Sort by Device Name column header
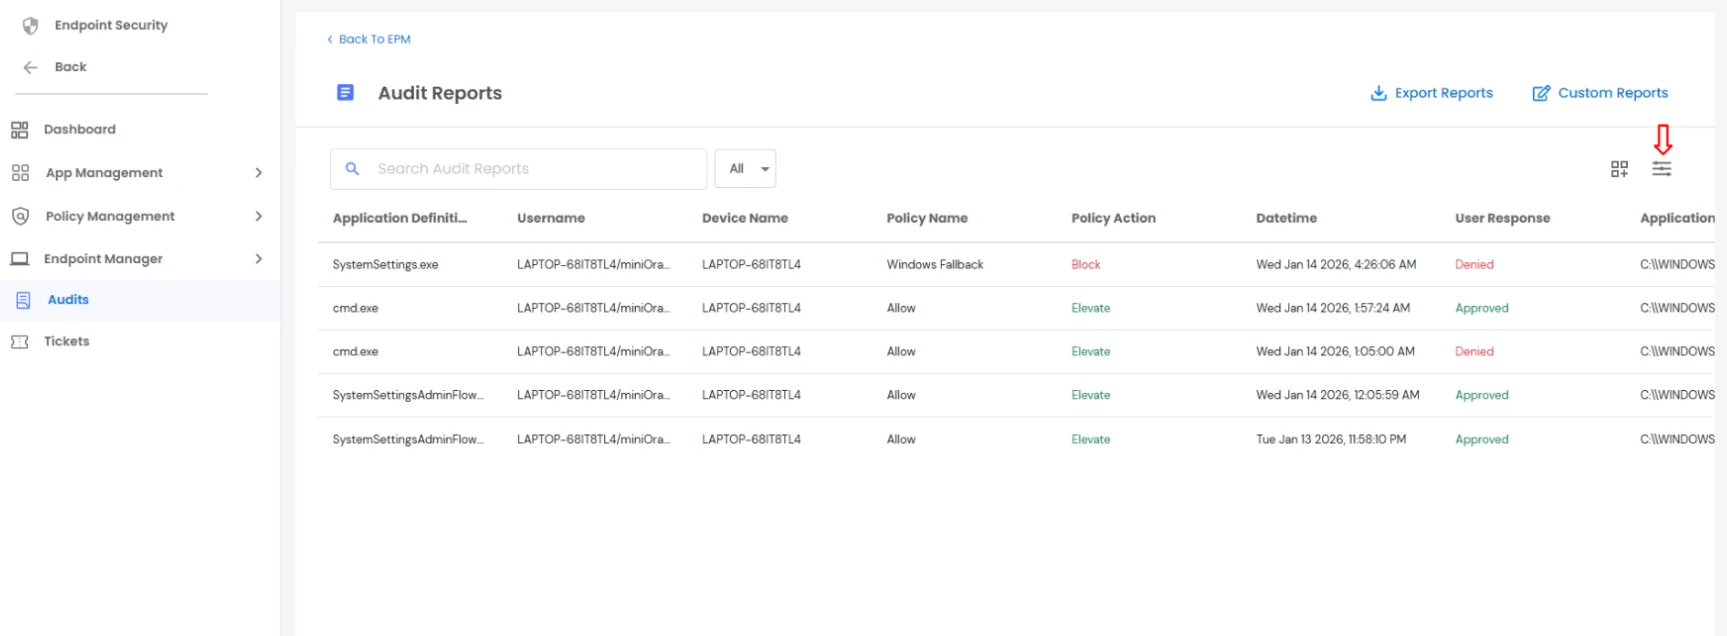This screenshot has width=1727, height=636. [745, 218]
